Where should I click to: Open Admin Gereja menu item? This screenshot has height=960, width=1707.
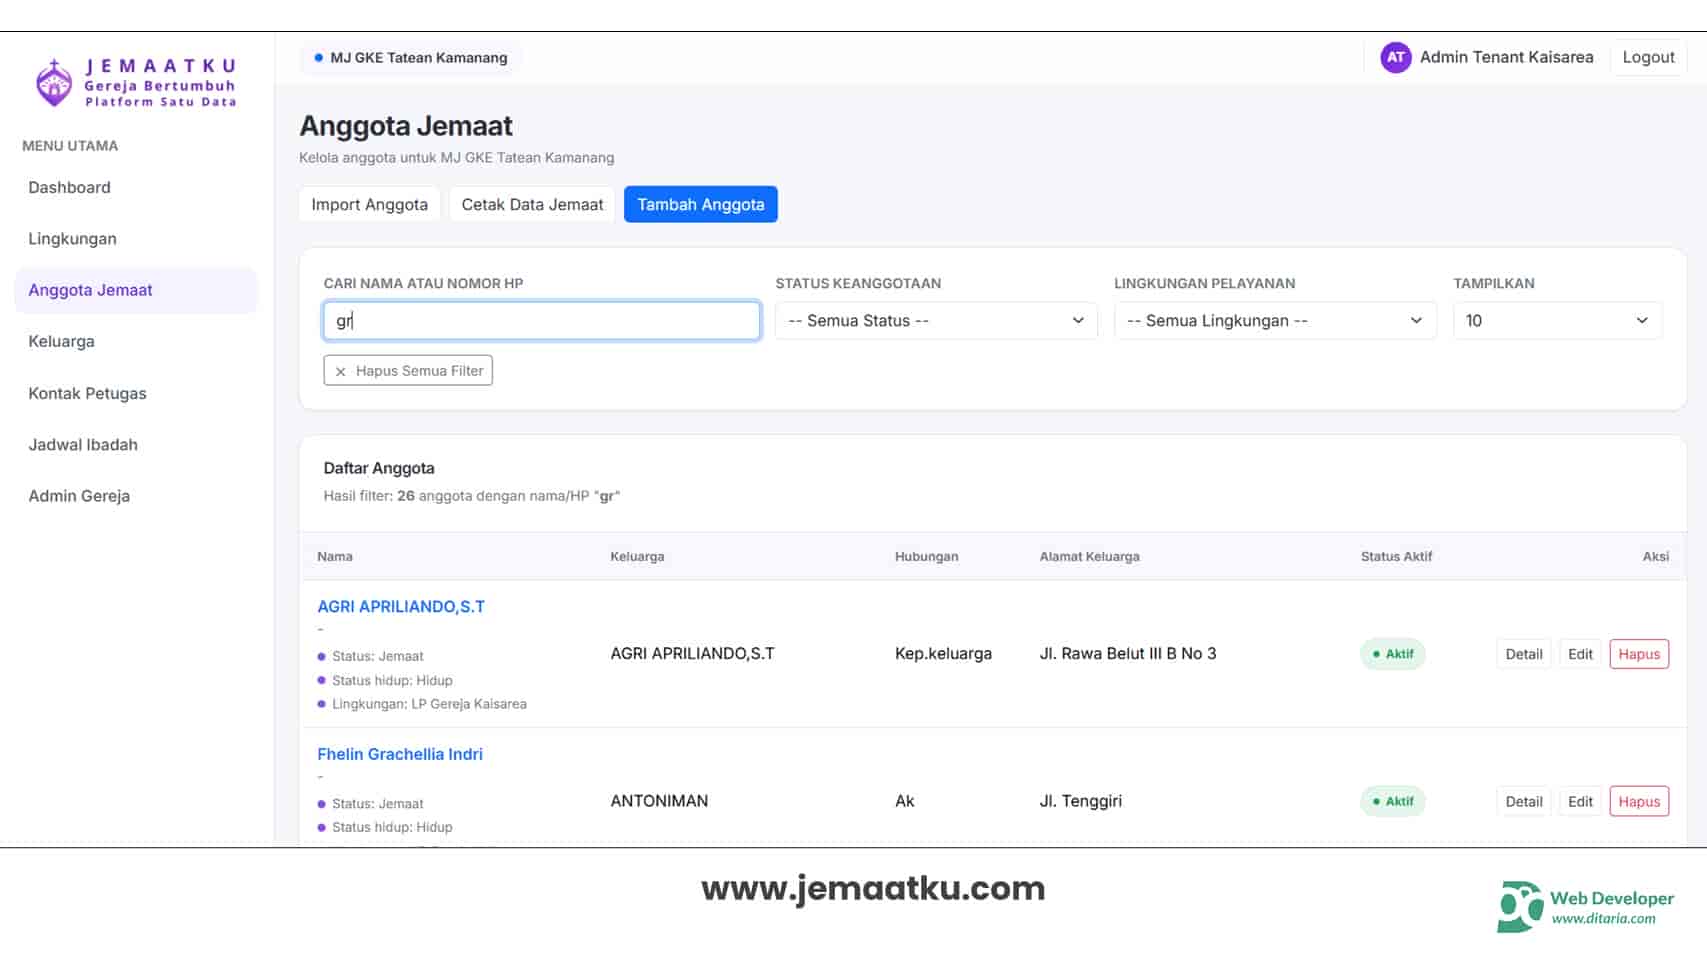[79, 496]
